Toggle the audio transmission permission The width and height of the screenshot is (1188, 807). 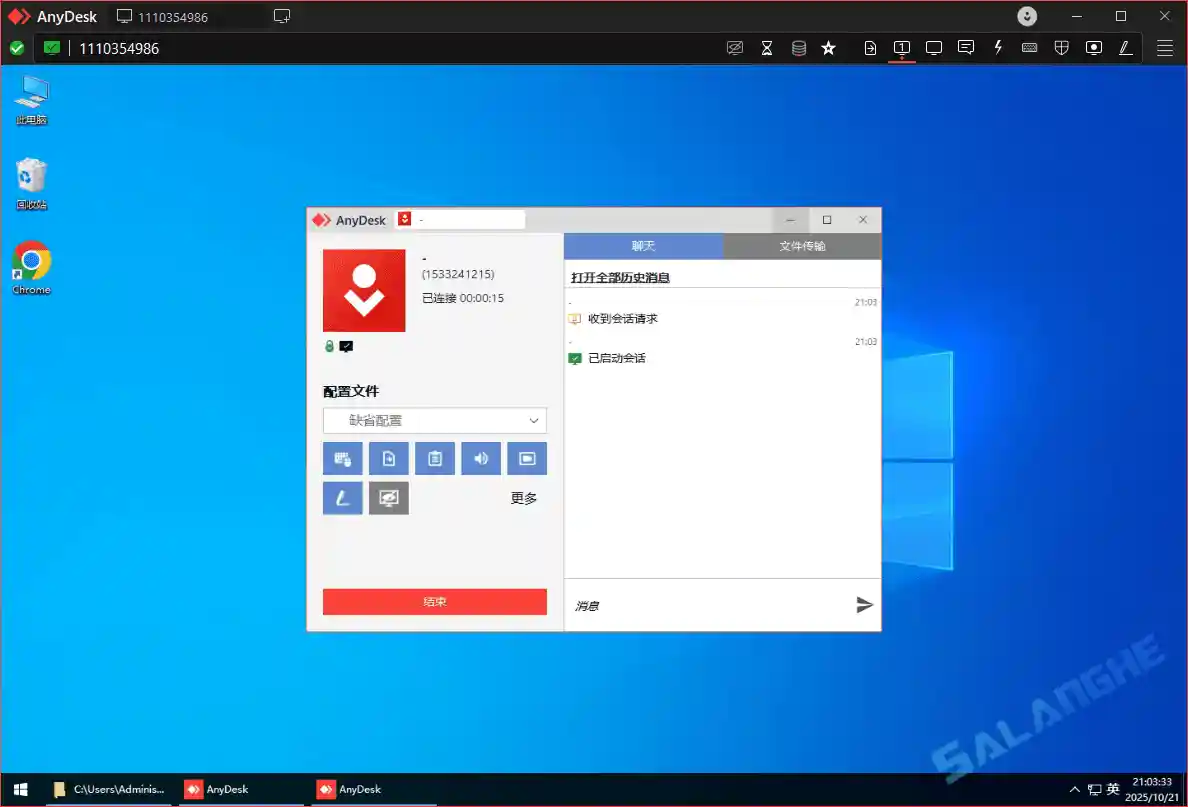click(x=481, y=458)
